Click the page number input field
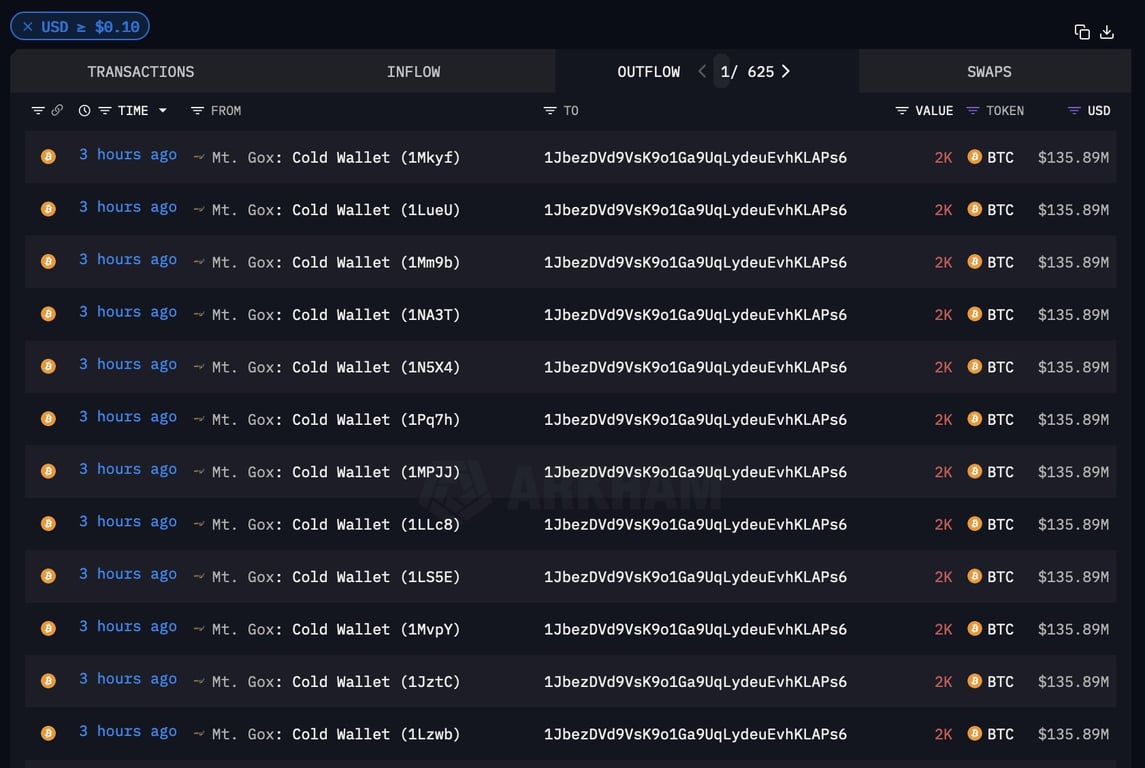 pyautogui.click(x=722, y=72)
